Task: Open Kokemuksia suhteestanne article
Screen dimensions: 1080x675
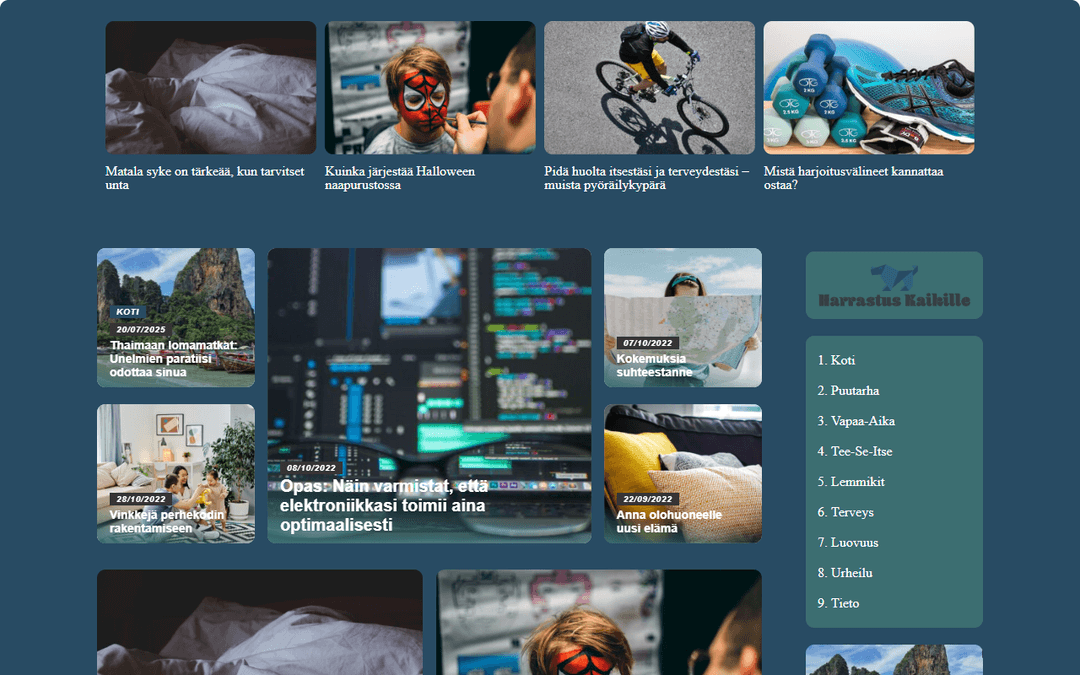Action: [x=654, y=365]
